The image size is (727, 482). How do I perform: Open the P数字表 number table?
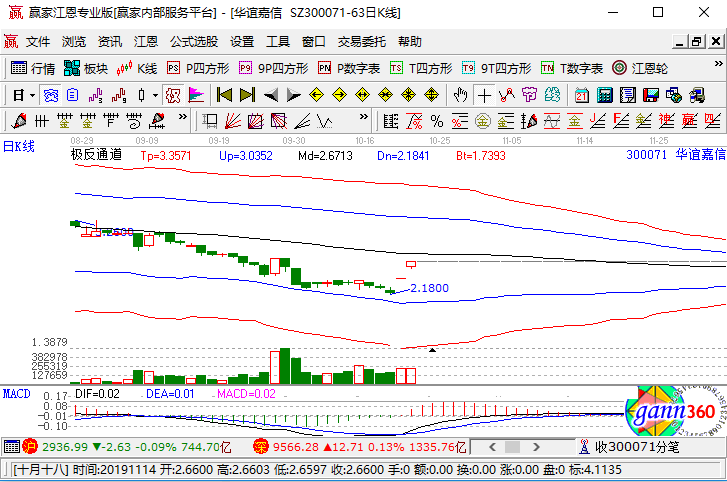point(349,68)
